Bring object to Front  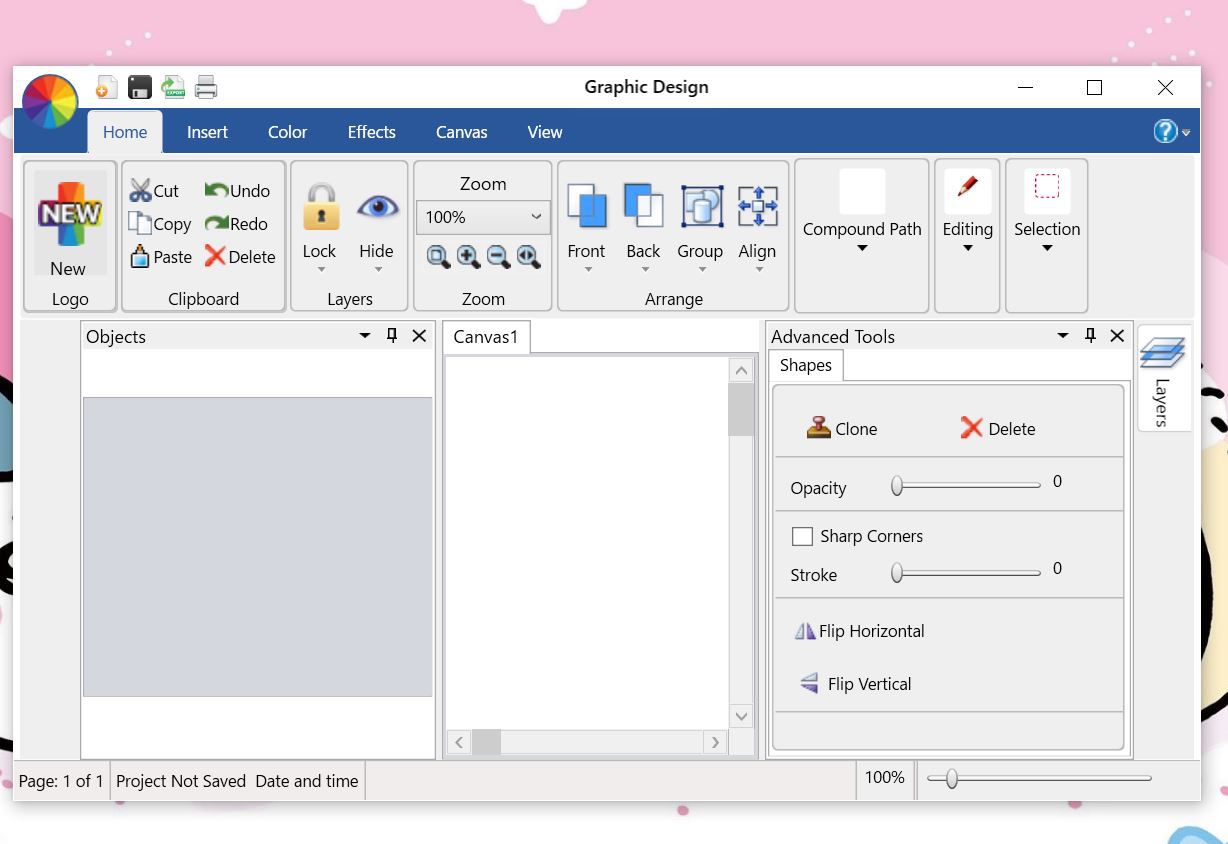586,206
